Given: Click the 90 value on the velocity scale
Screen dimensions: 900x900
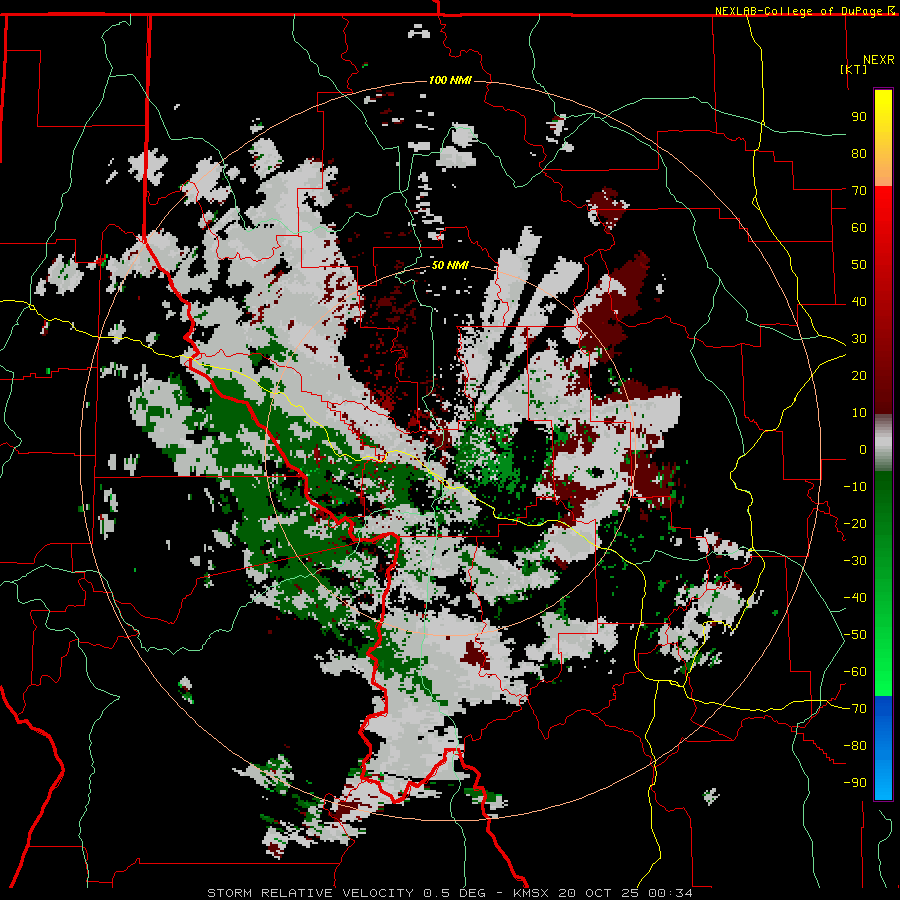Looking at the screenshot, I should pyautogui.click(x=859, y=117).
